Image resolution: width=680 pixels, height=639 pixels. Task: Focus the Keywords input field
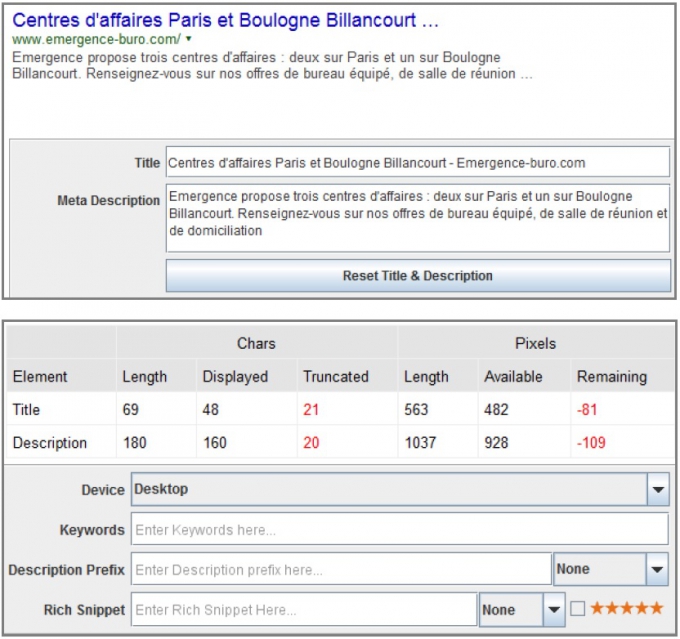coord(399,529)
